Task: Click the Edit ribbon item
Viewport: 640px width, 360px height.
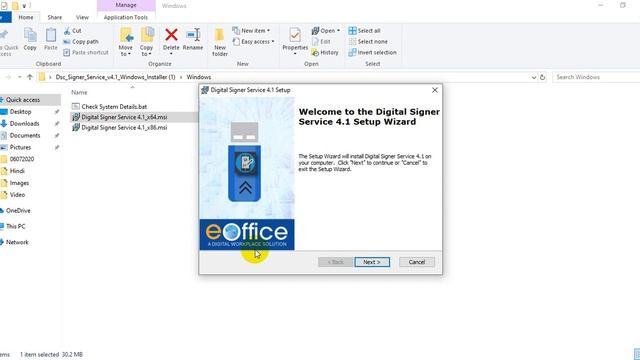Action: [321, 42]
